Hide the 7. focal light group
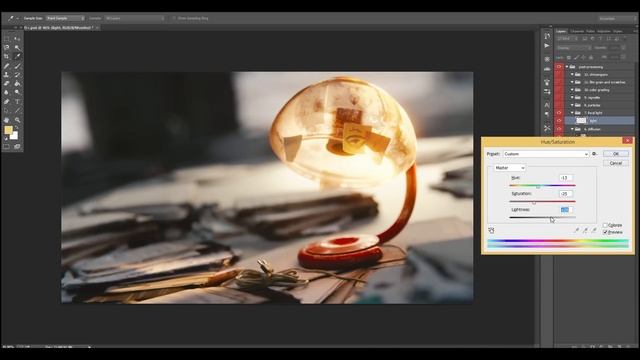The width and height of the screenshot is (640, 360). pos(559,113)
